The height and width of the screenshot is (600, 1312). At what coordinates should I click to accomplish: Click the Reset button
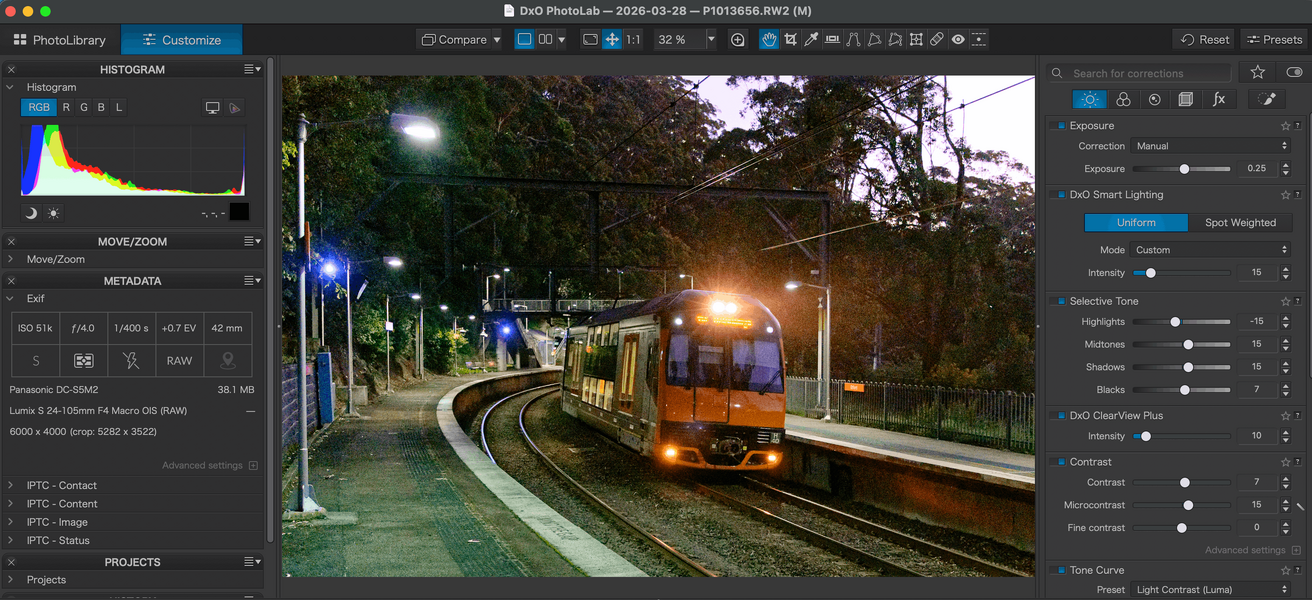[1203, 39]
